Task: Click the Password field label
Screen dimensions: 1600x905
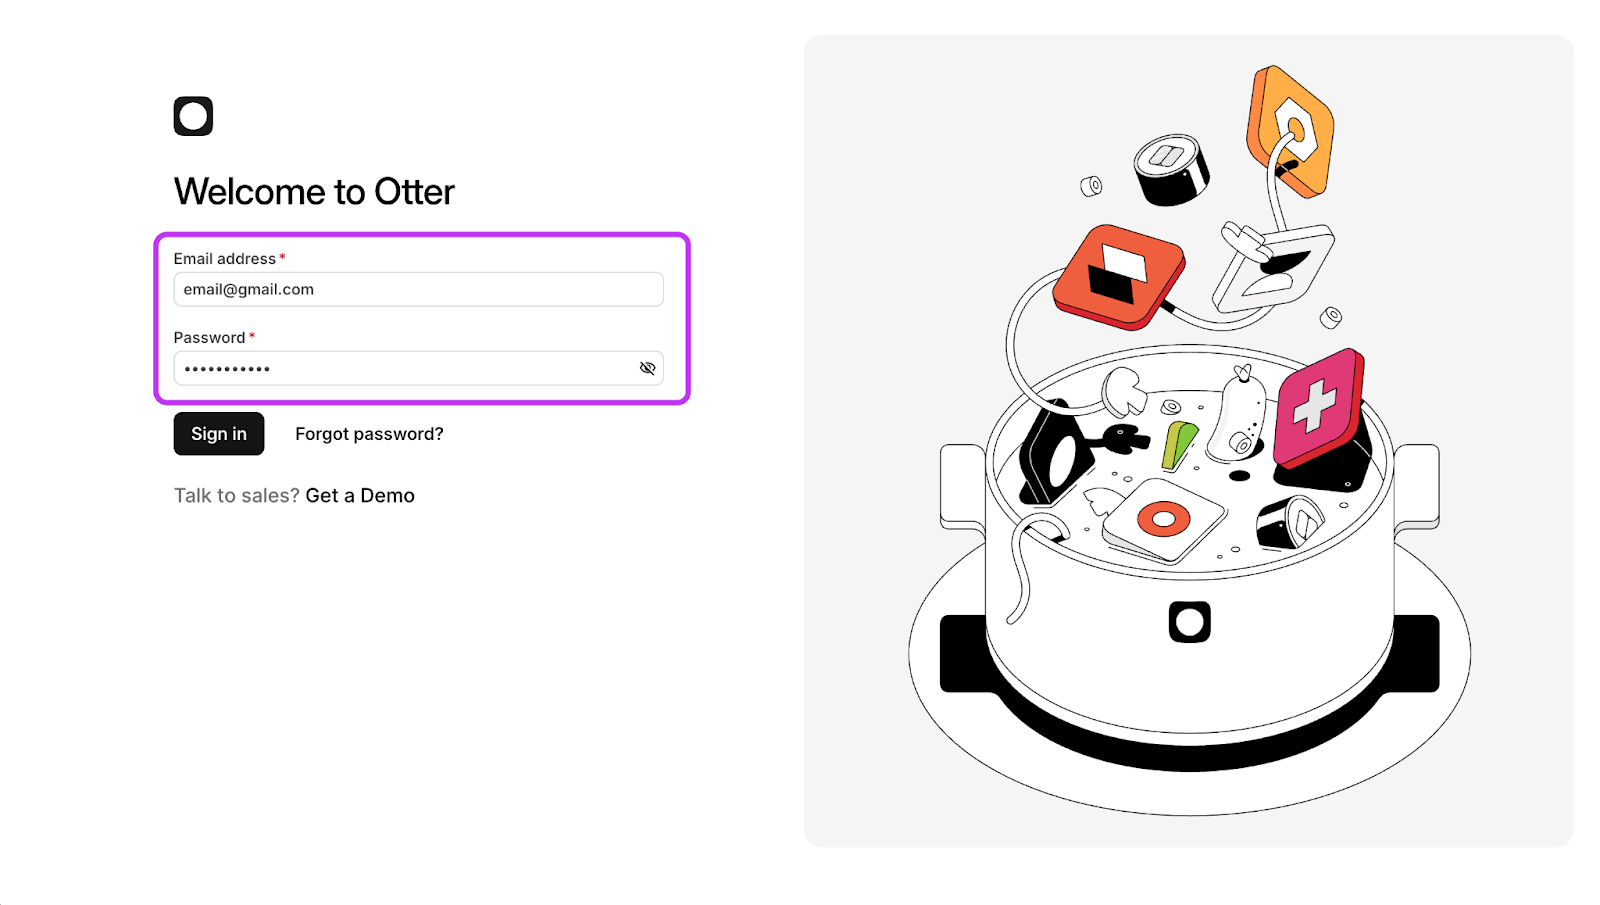Action: click(209, 338)
